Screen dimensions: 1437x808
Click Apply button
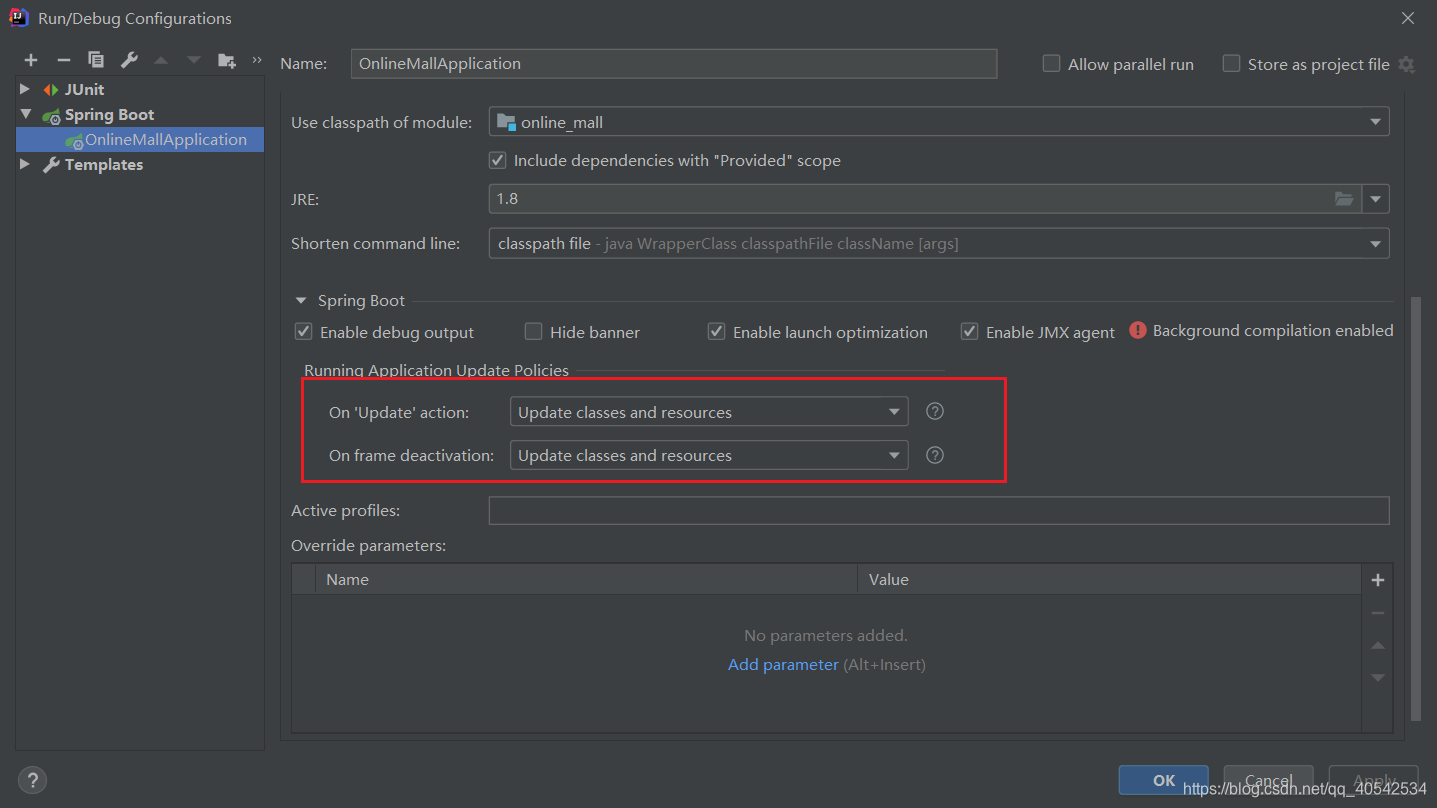pos(1373,780)
